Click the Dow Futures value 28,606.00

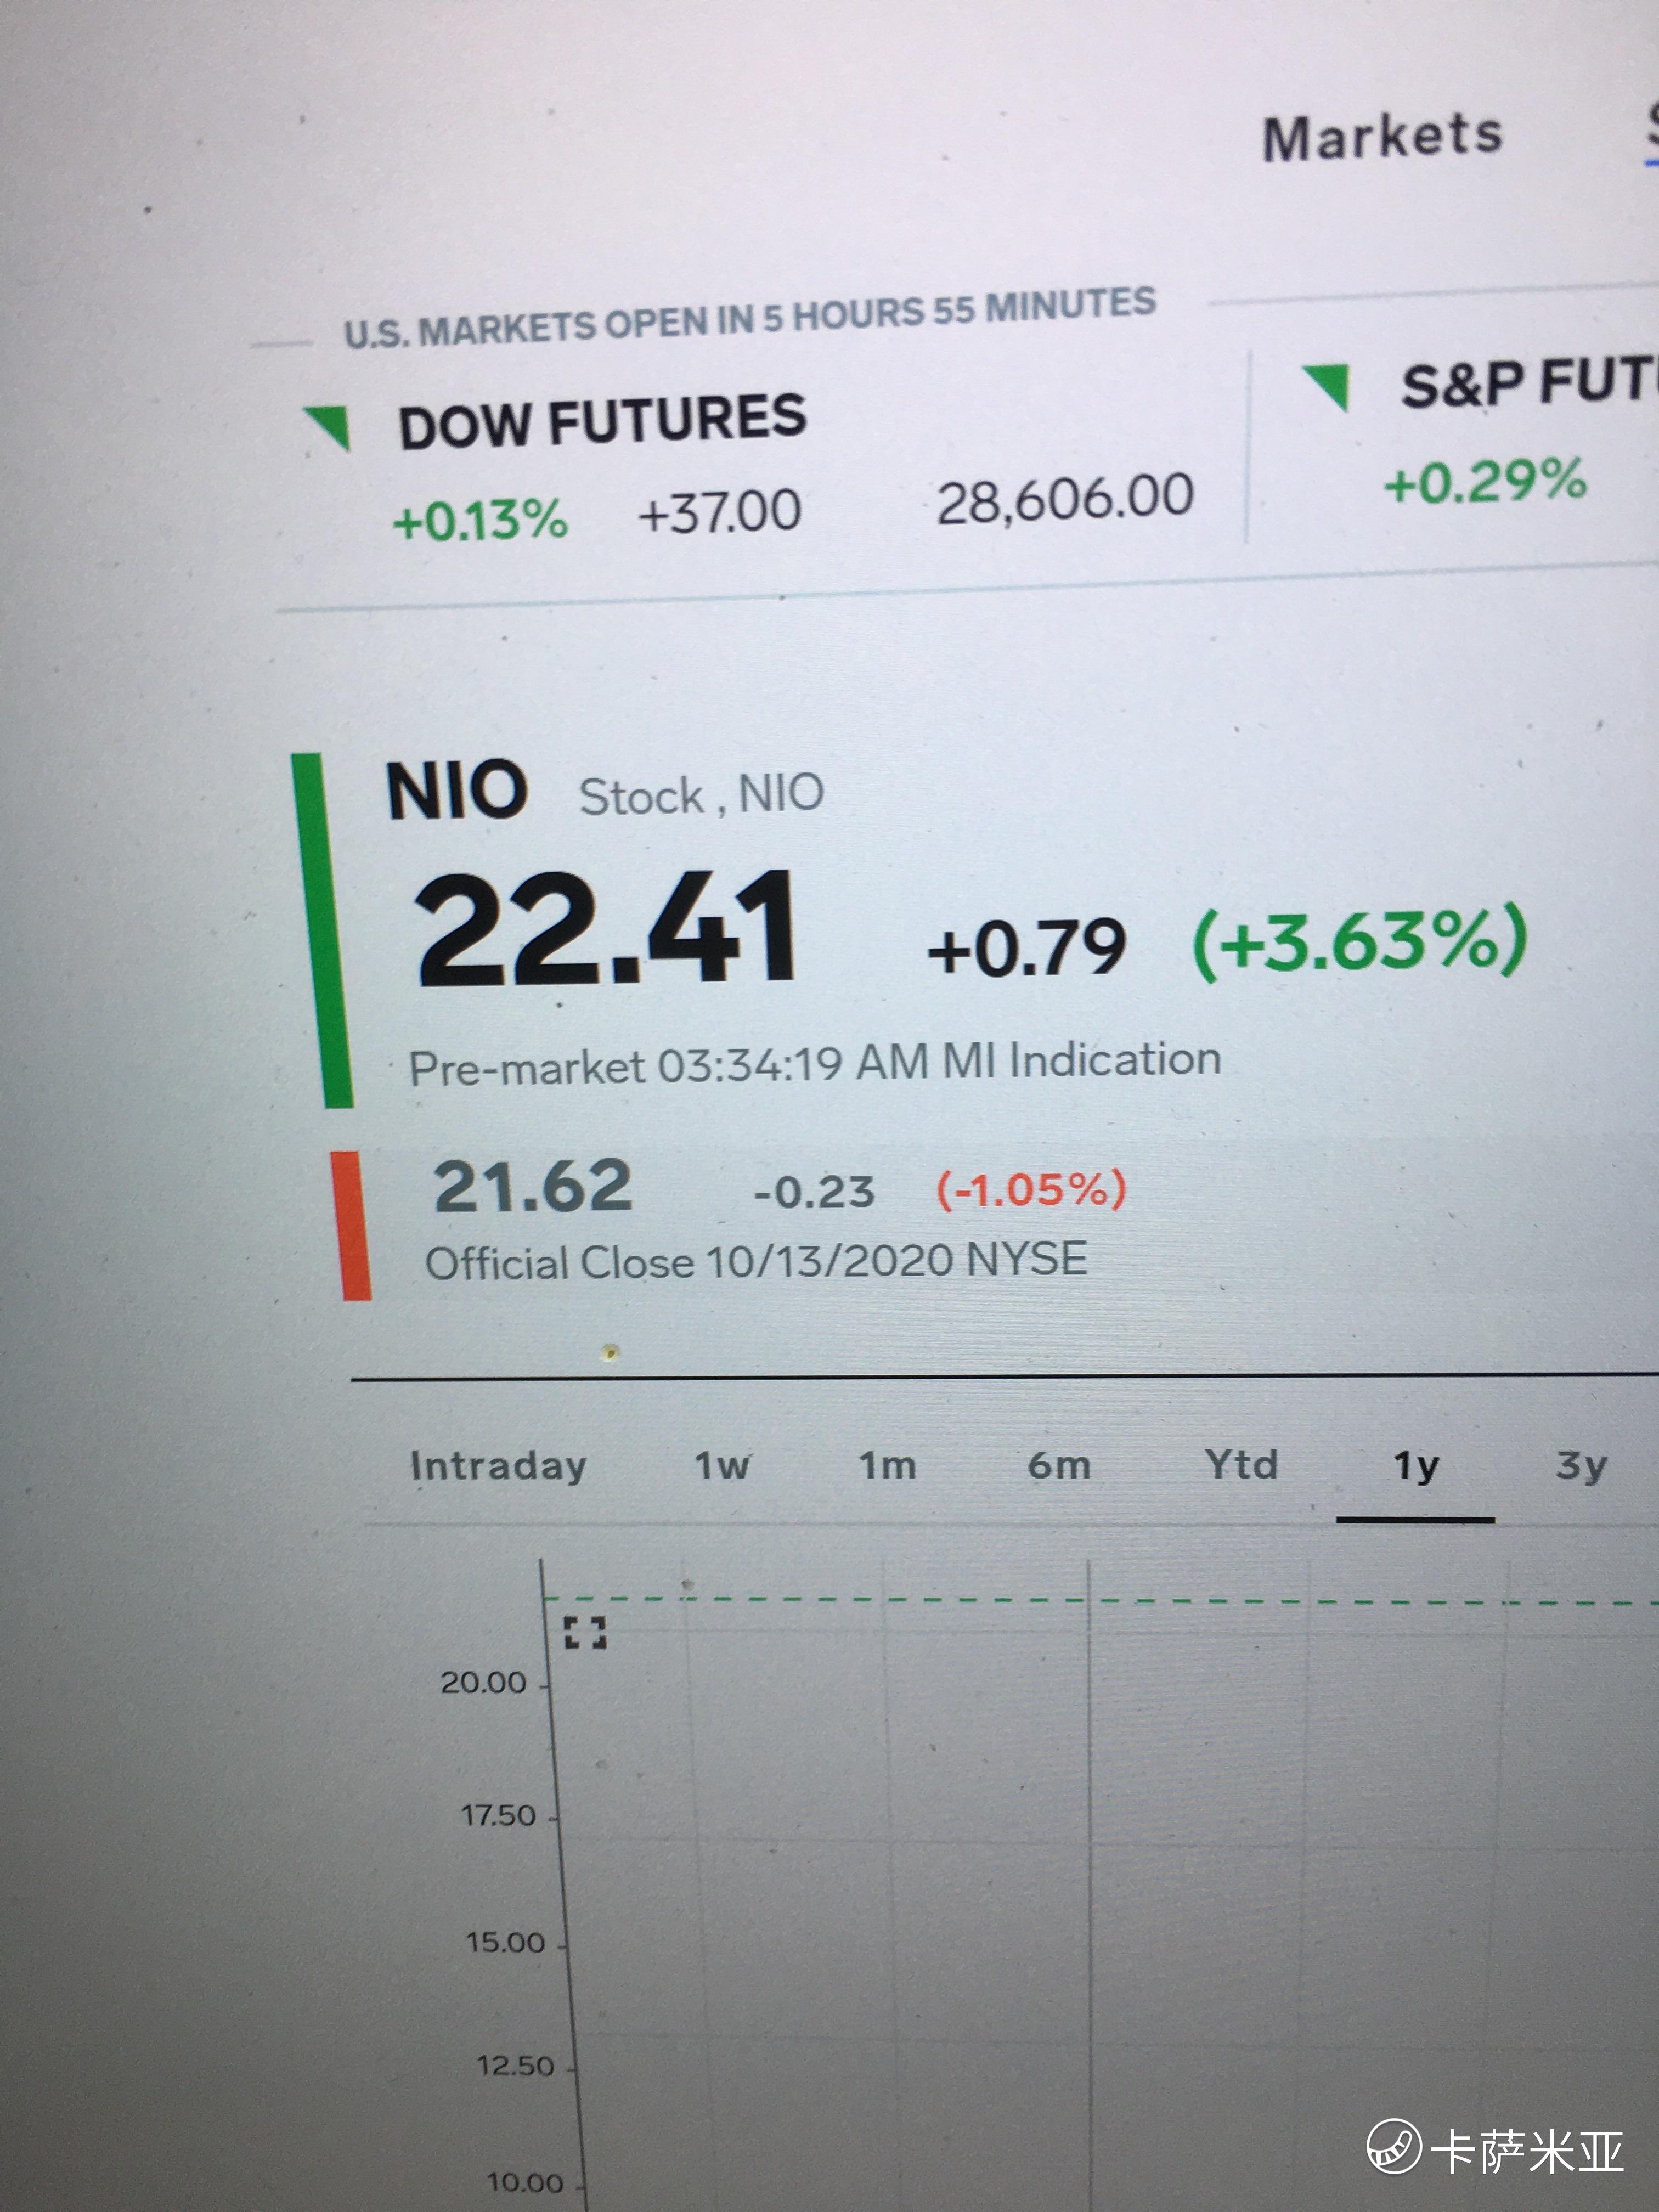[x=1065, y=499]
